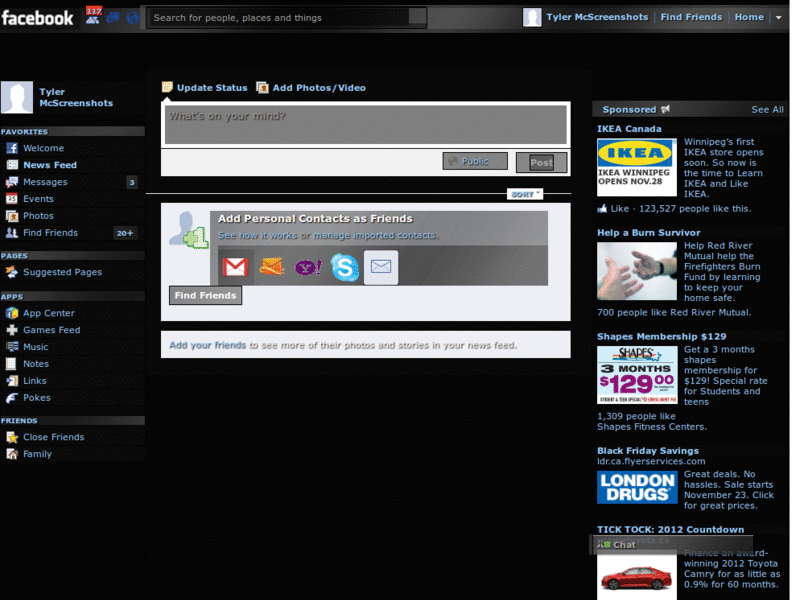
Task: Click the add-friend silhouette plus-one icon
Action: click(x=188, y=230)
